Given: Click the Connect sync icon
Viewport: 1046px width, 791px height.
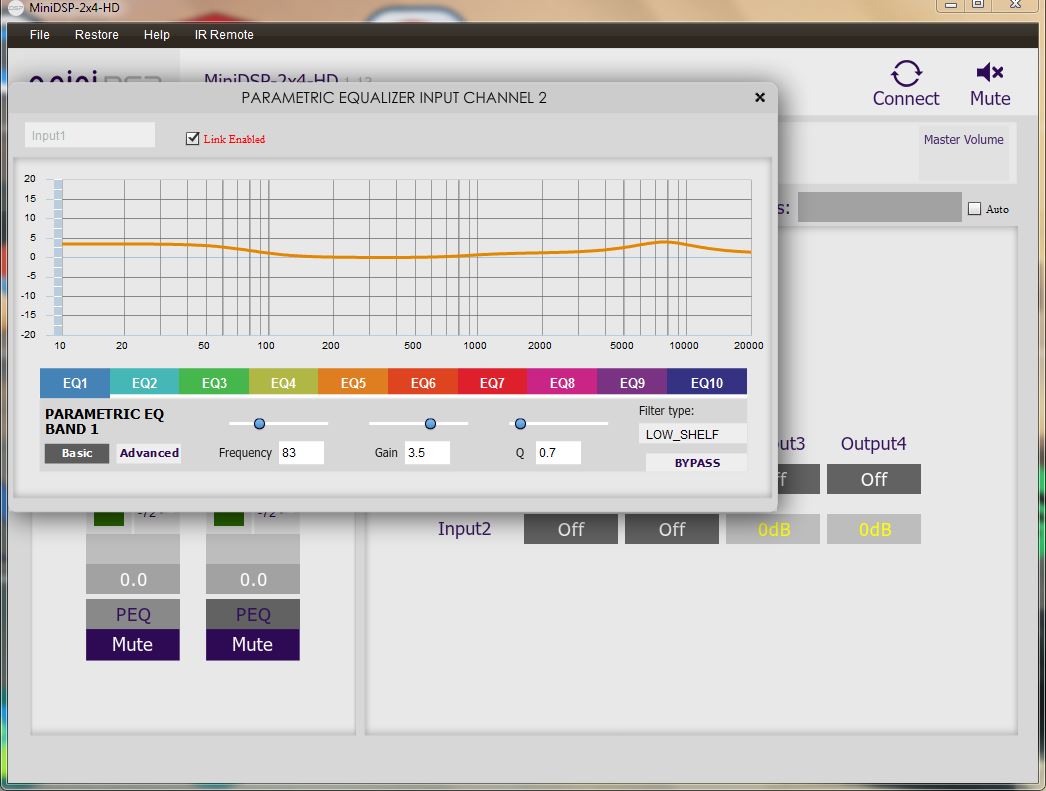Looking at the screenshot, I should point(906,73).
